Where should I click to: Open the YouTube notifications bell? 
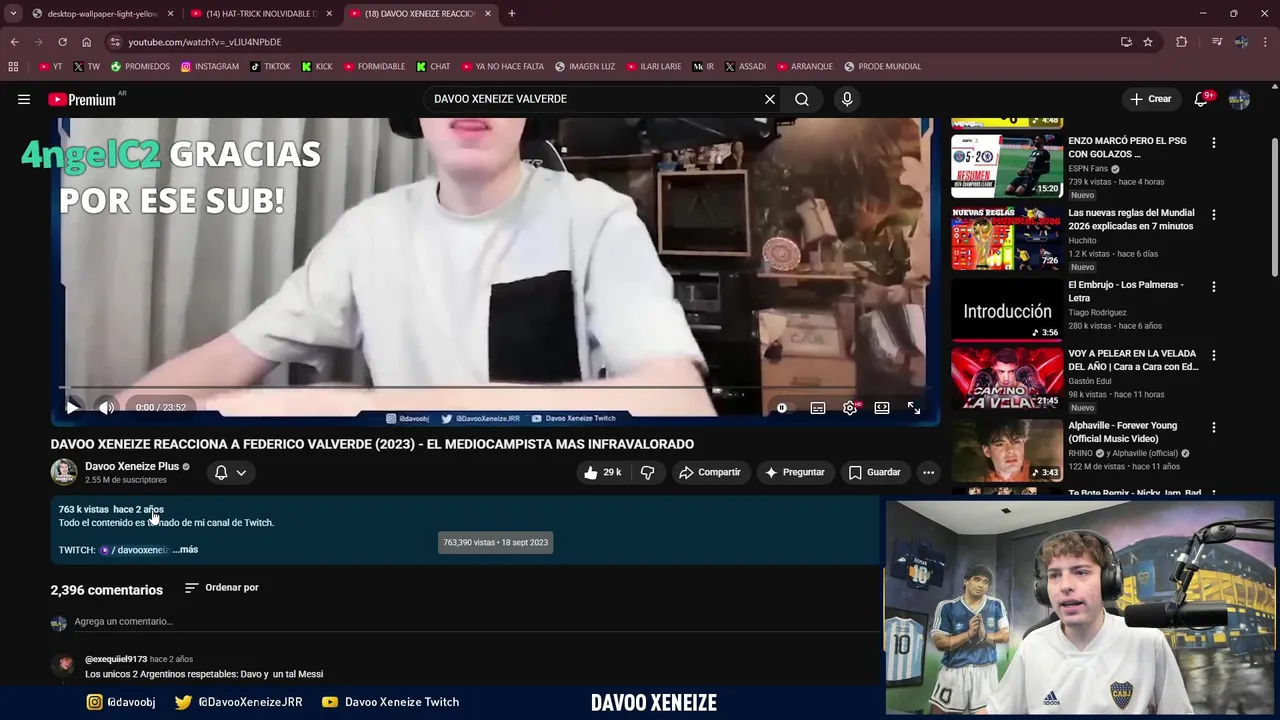[1201, 99]
